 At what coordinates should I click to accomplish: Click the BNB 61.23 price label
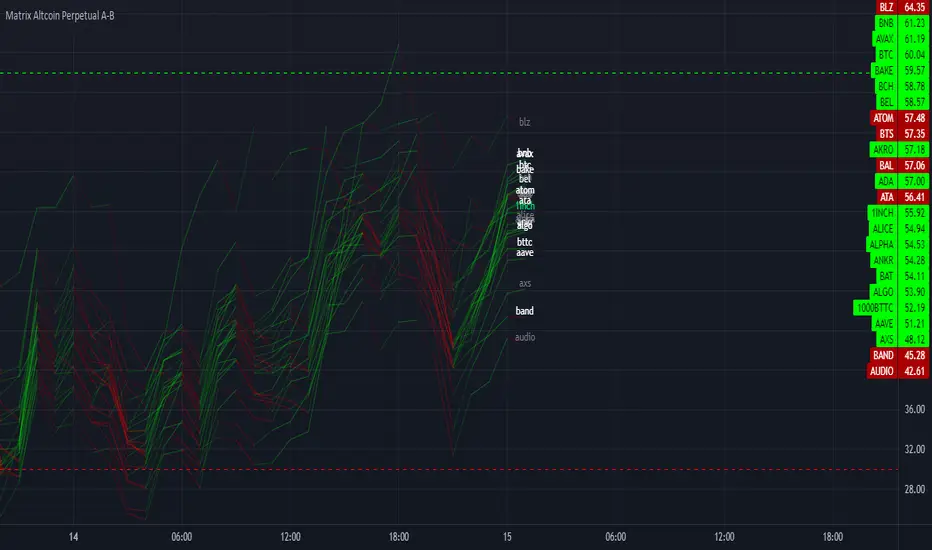(902, 23)
